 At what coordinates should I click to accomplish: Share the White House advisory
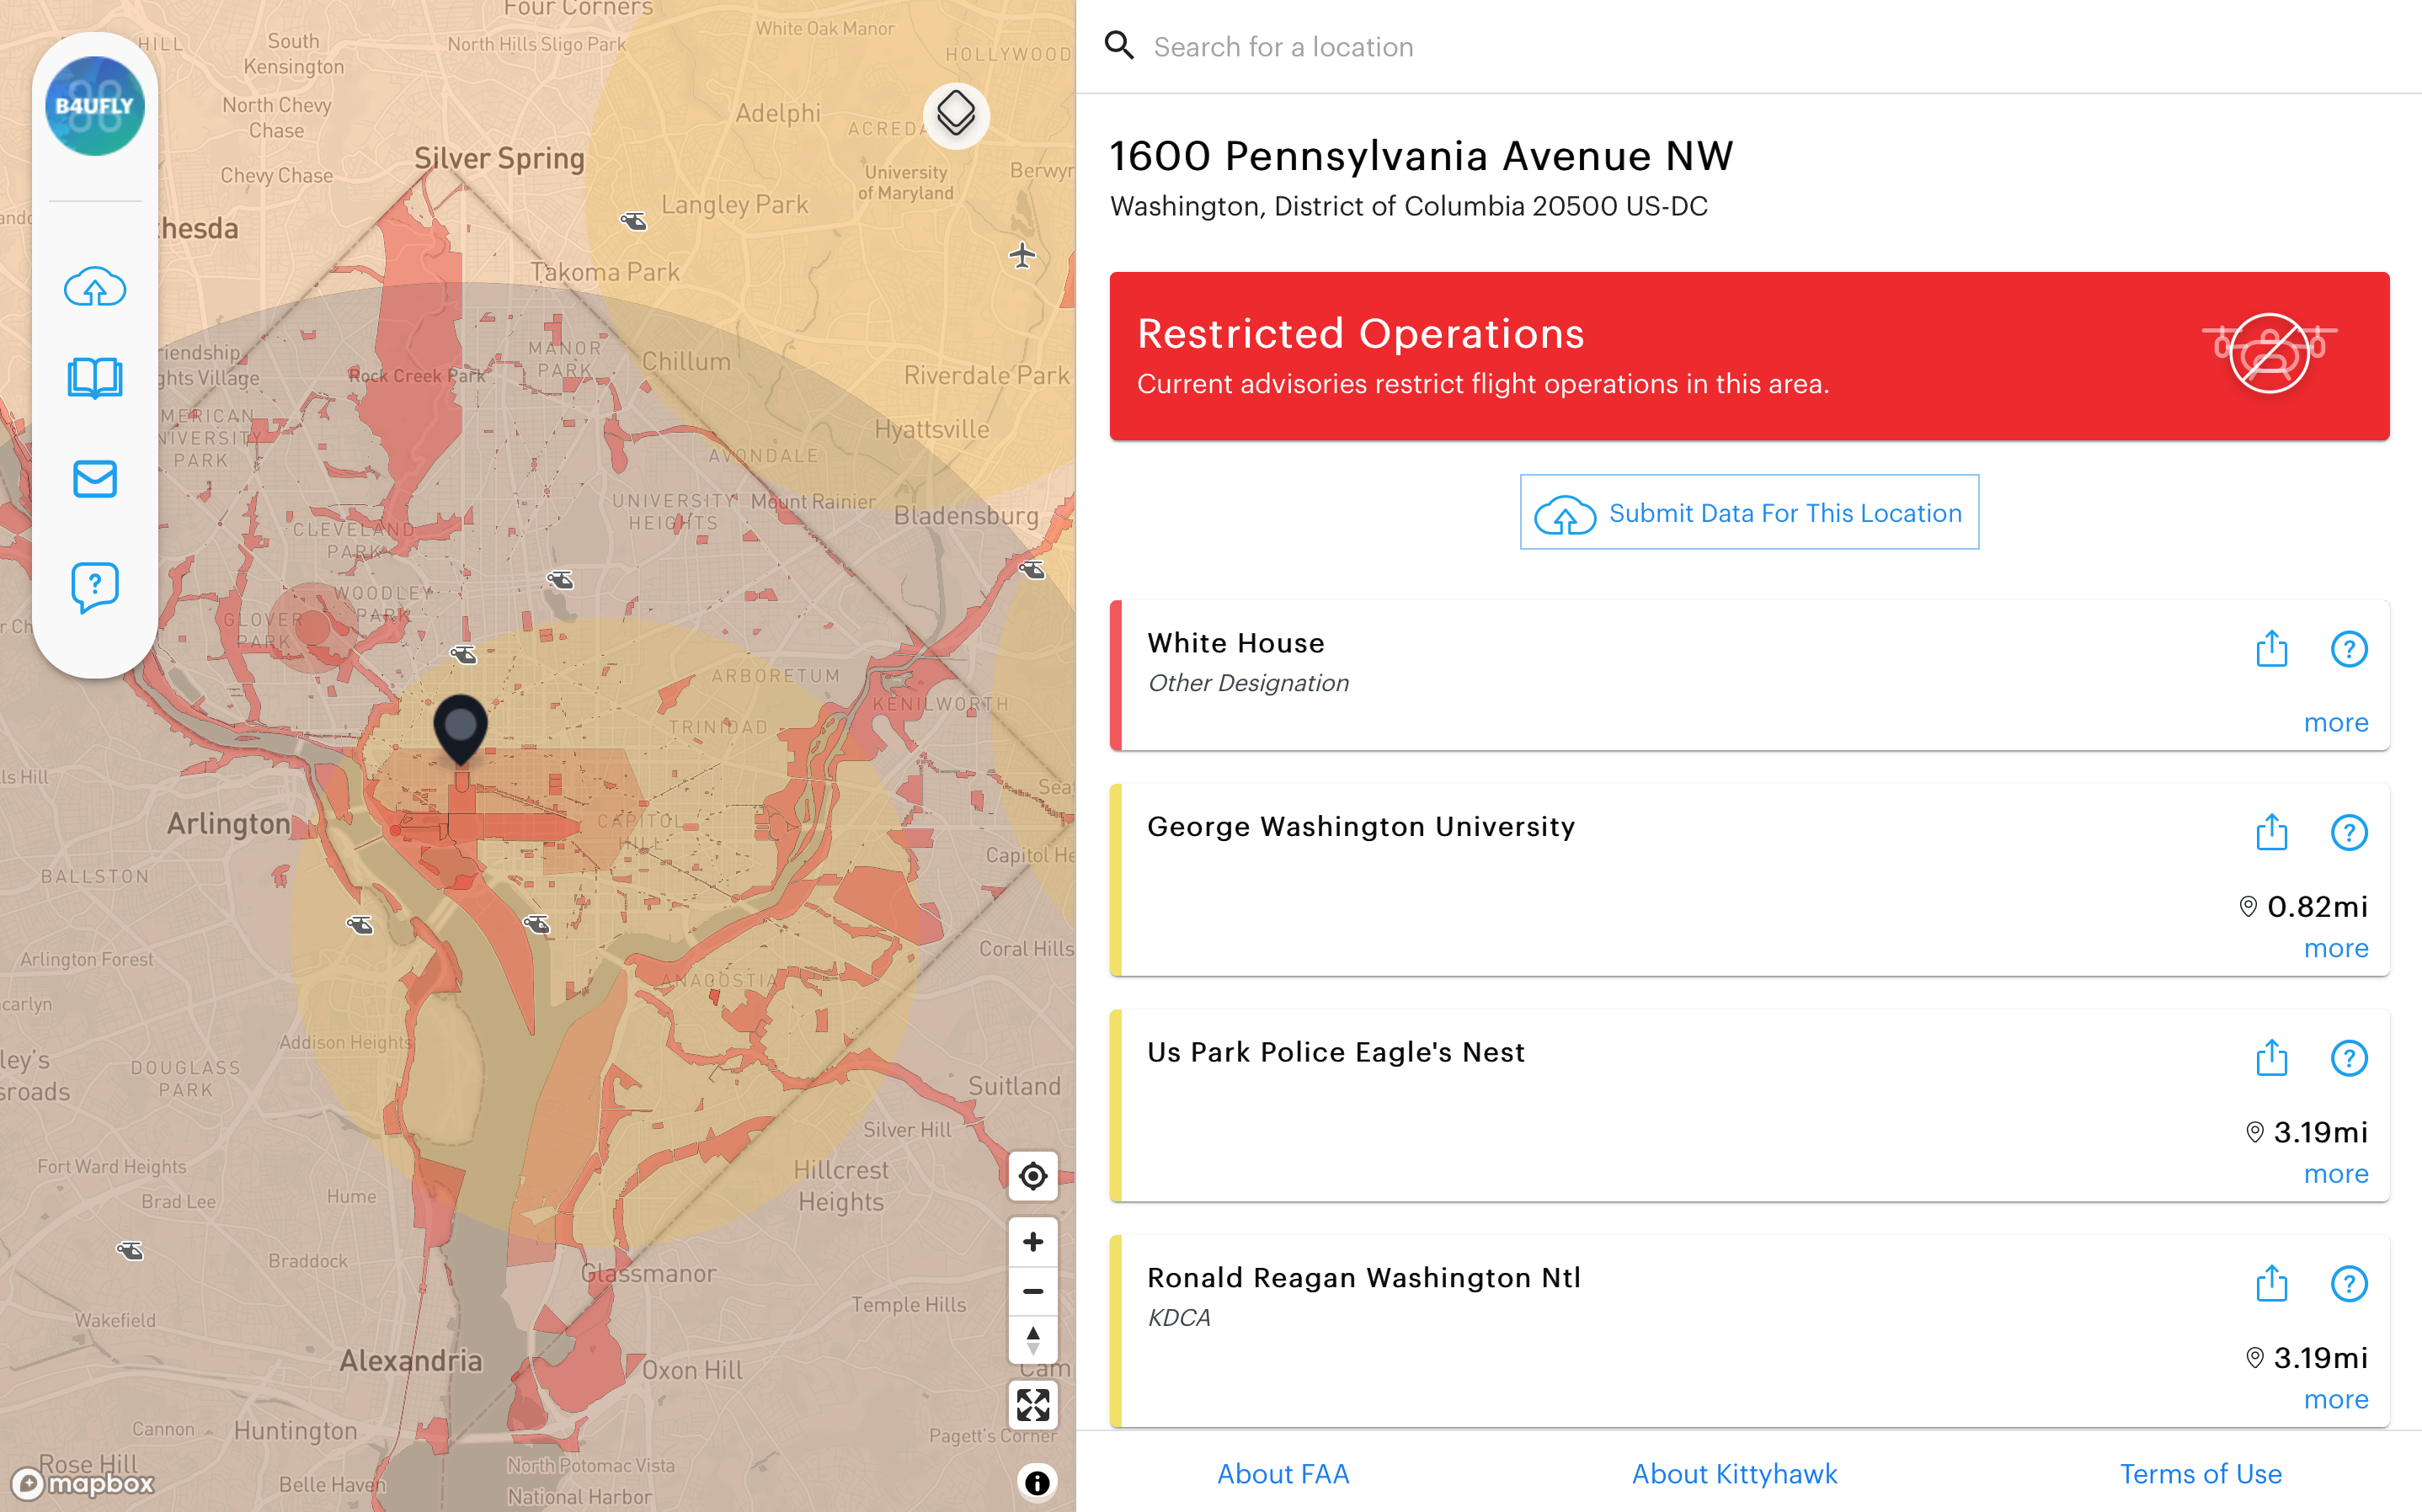[2271, 649]
